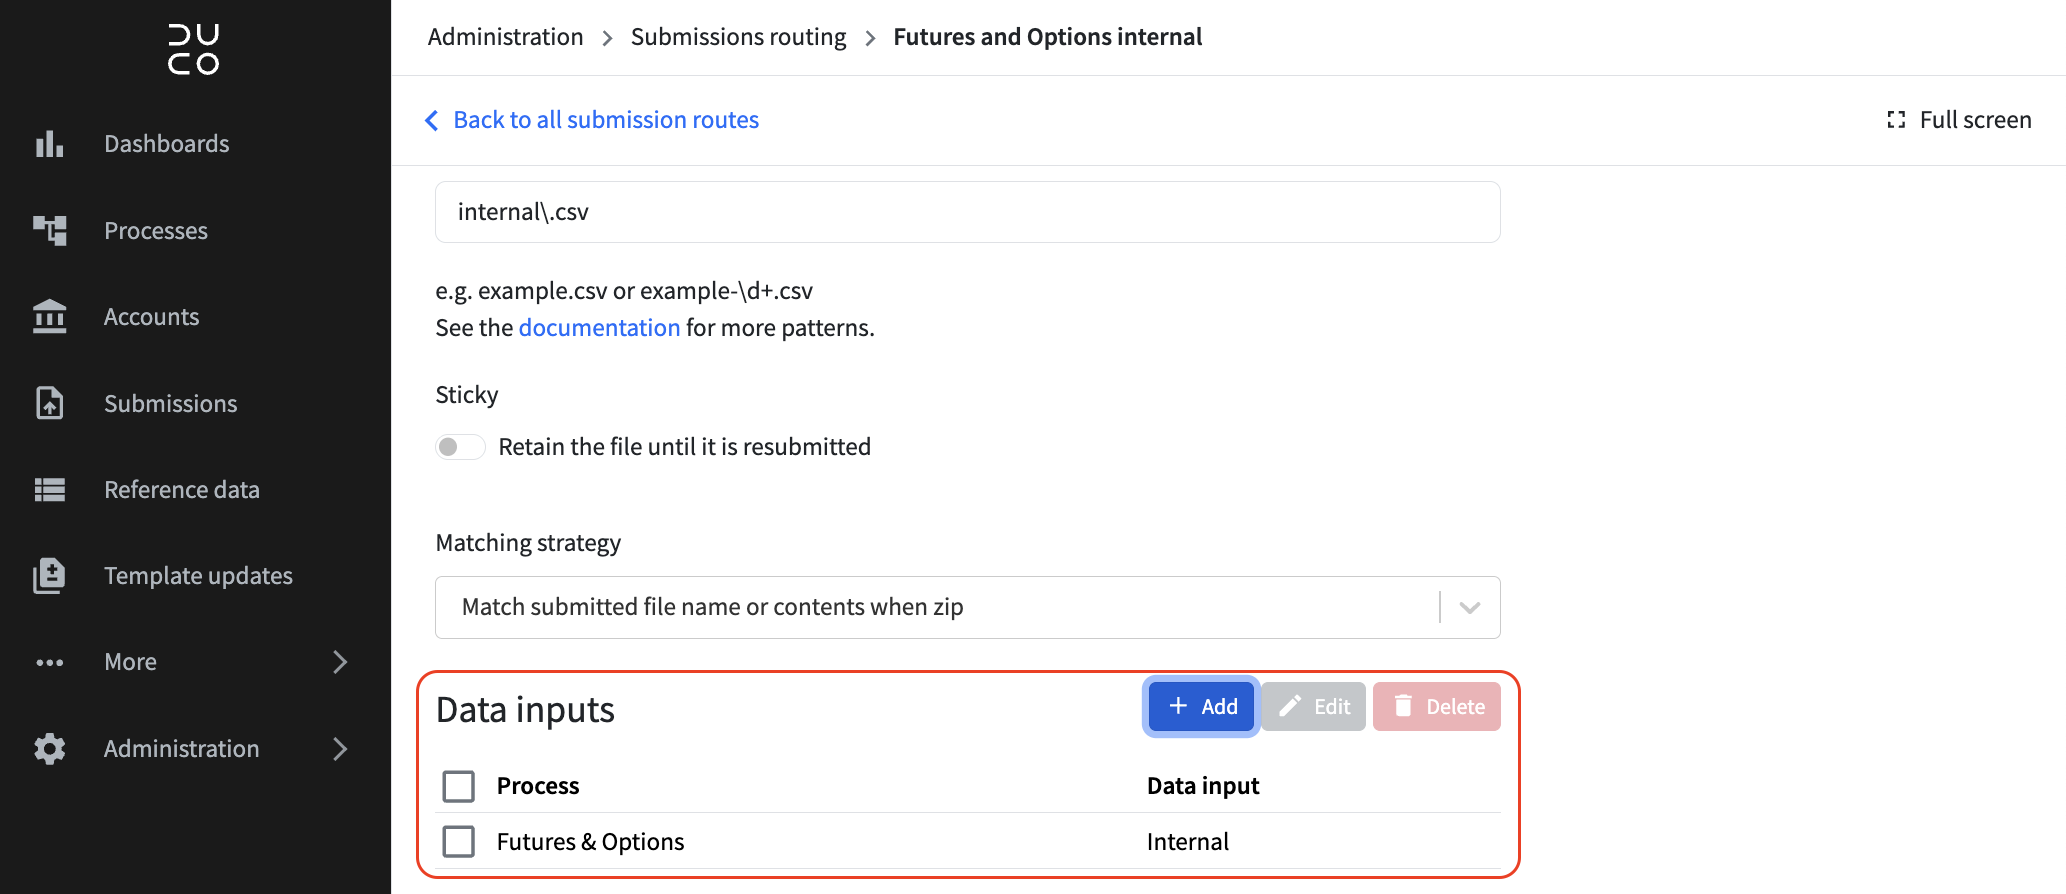Click the Full screen expand icon
2066x894 pixels.
(x=1896, y=120)
